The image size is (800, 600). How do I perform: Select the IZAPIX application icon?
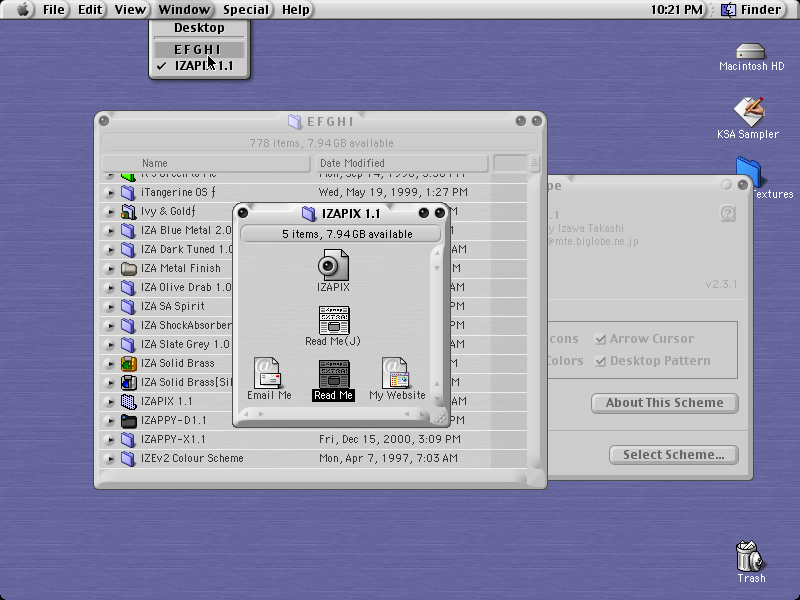(334, 264)
